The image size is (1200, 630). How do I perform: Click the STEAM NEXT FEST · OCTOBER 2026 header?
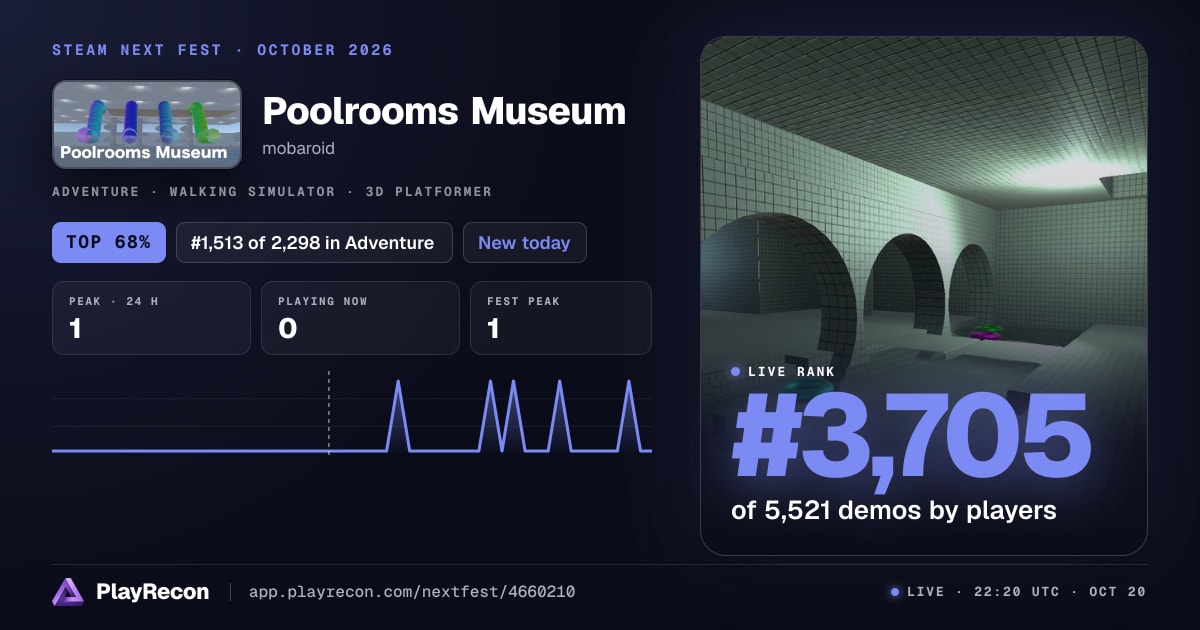222,50
